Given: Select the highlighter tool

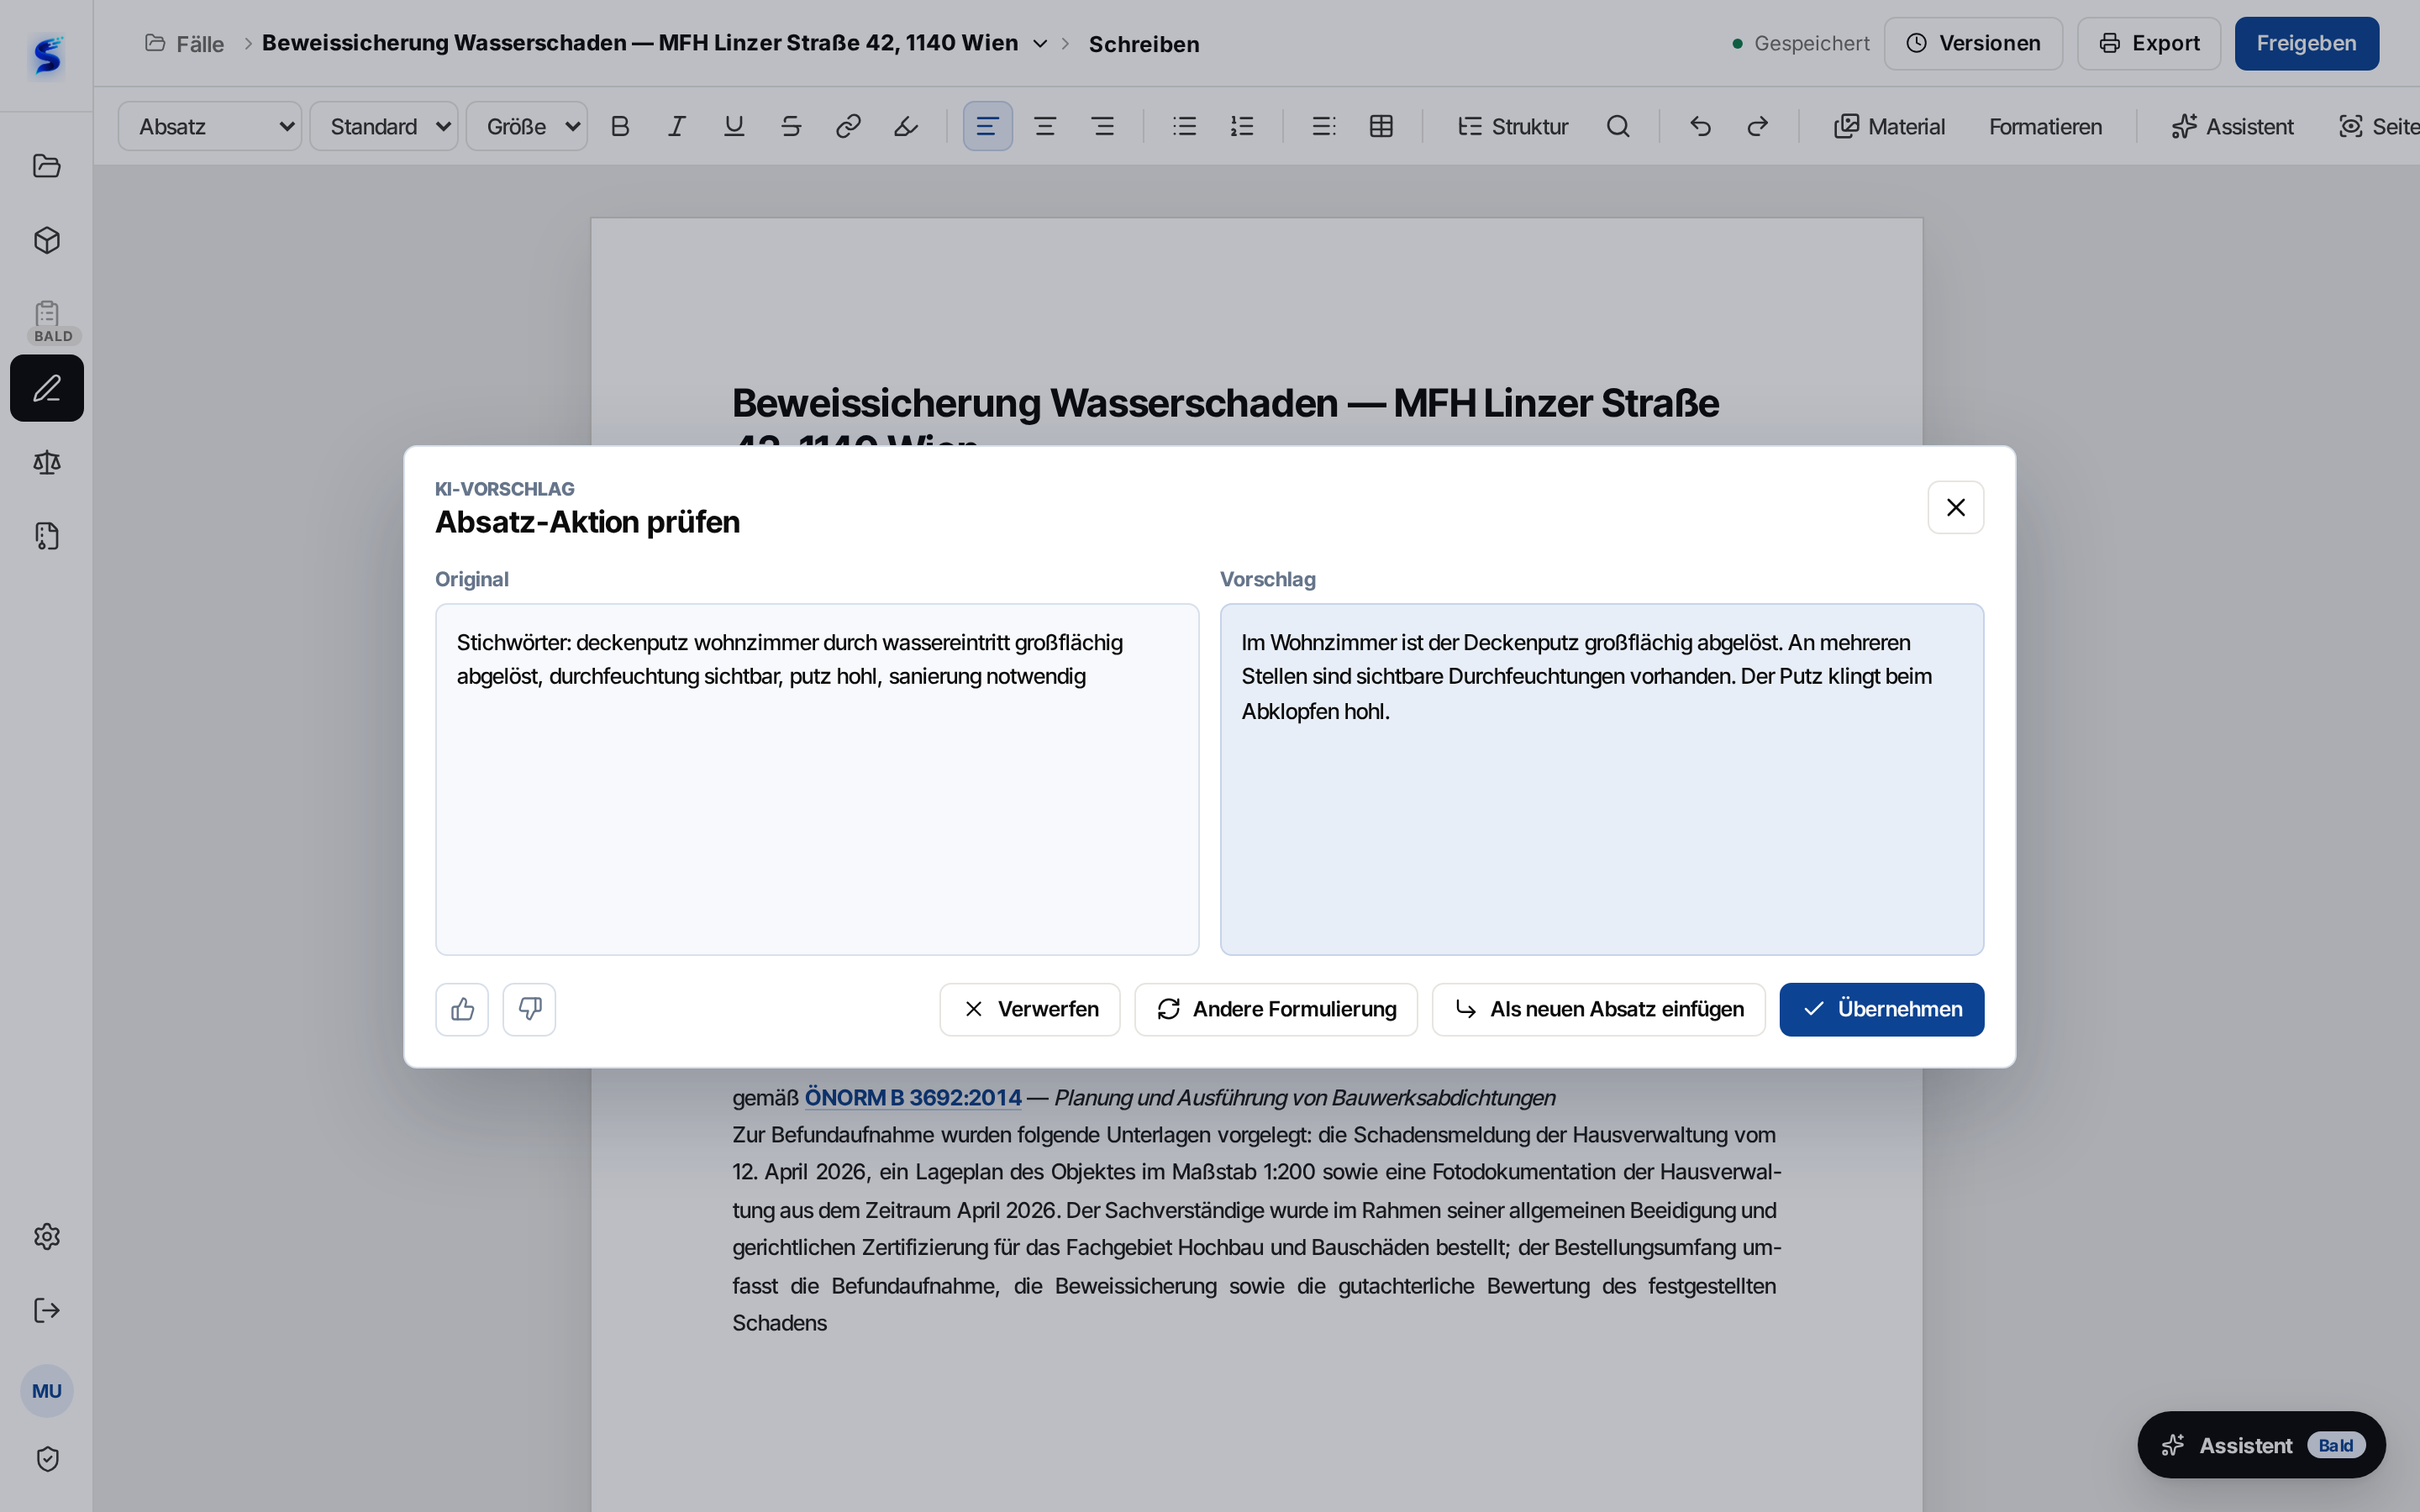Looking at the screenshot, I should coord(906,126).
